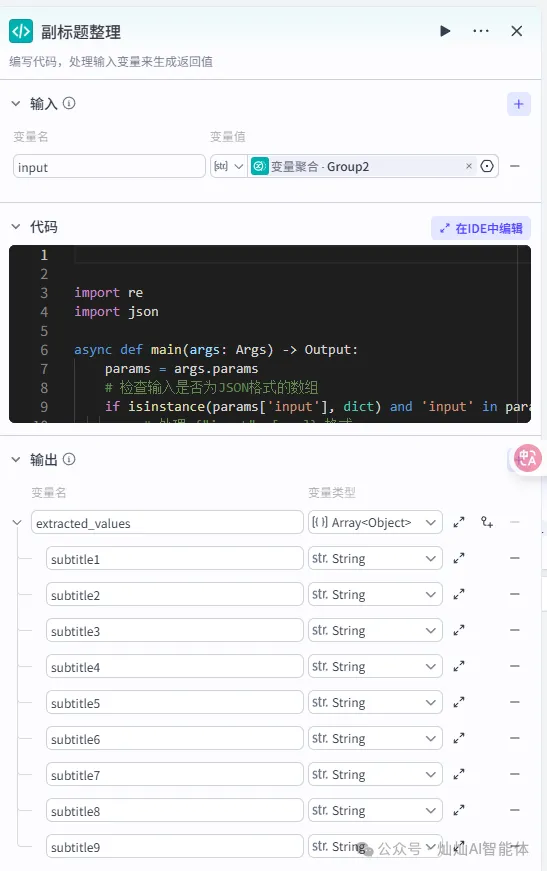Collapse the extracted_values tree node
The height and width of the screenshot is (871, 547).
17,523
